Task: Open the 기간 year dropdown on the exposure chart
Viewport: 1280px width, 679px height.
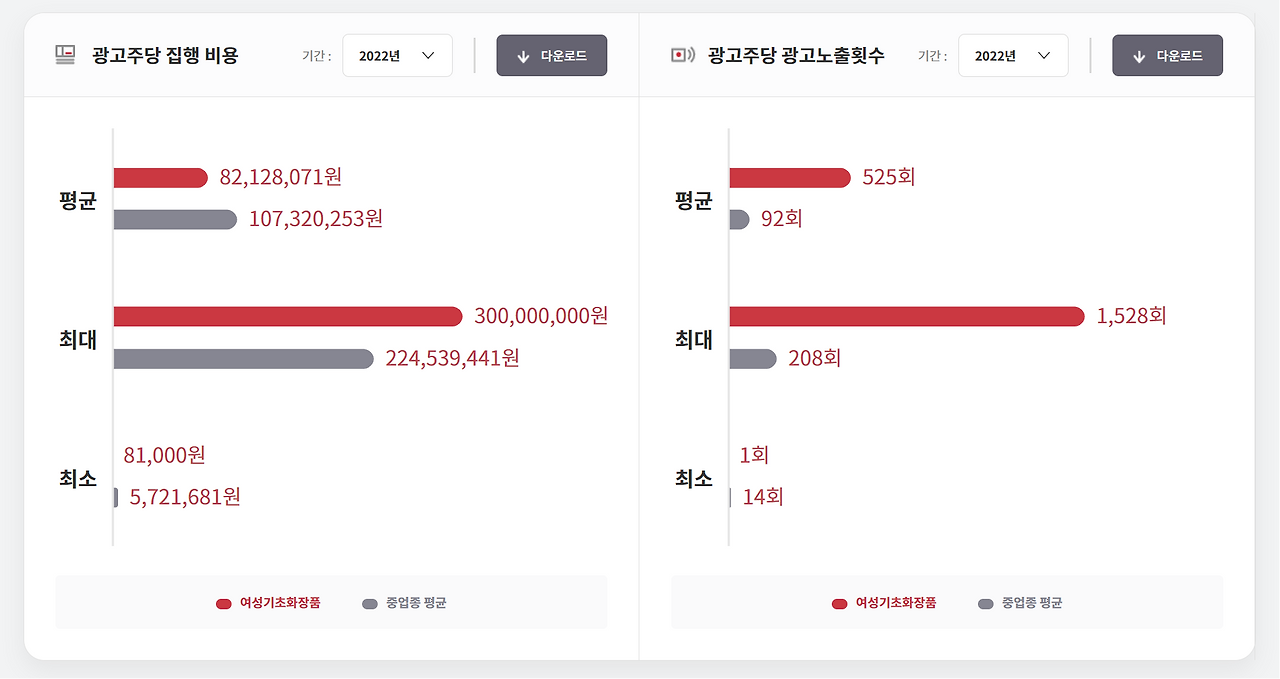Action: 1013,55
